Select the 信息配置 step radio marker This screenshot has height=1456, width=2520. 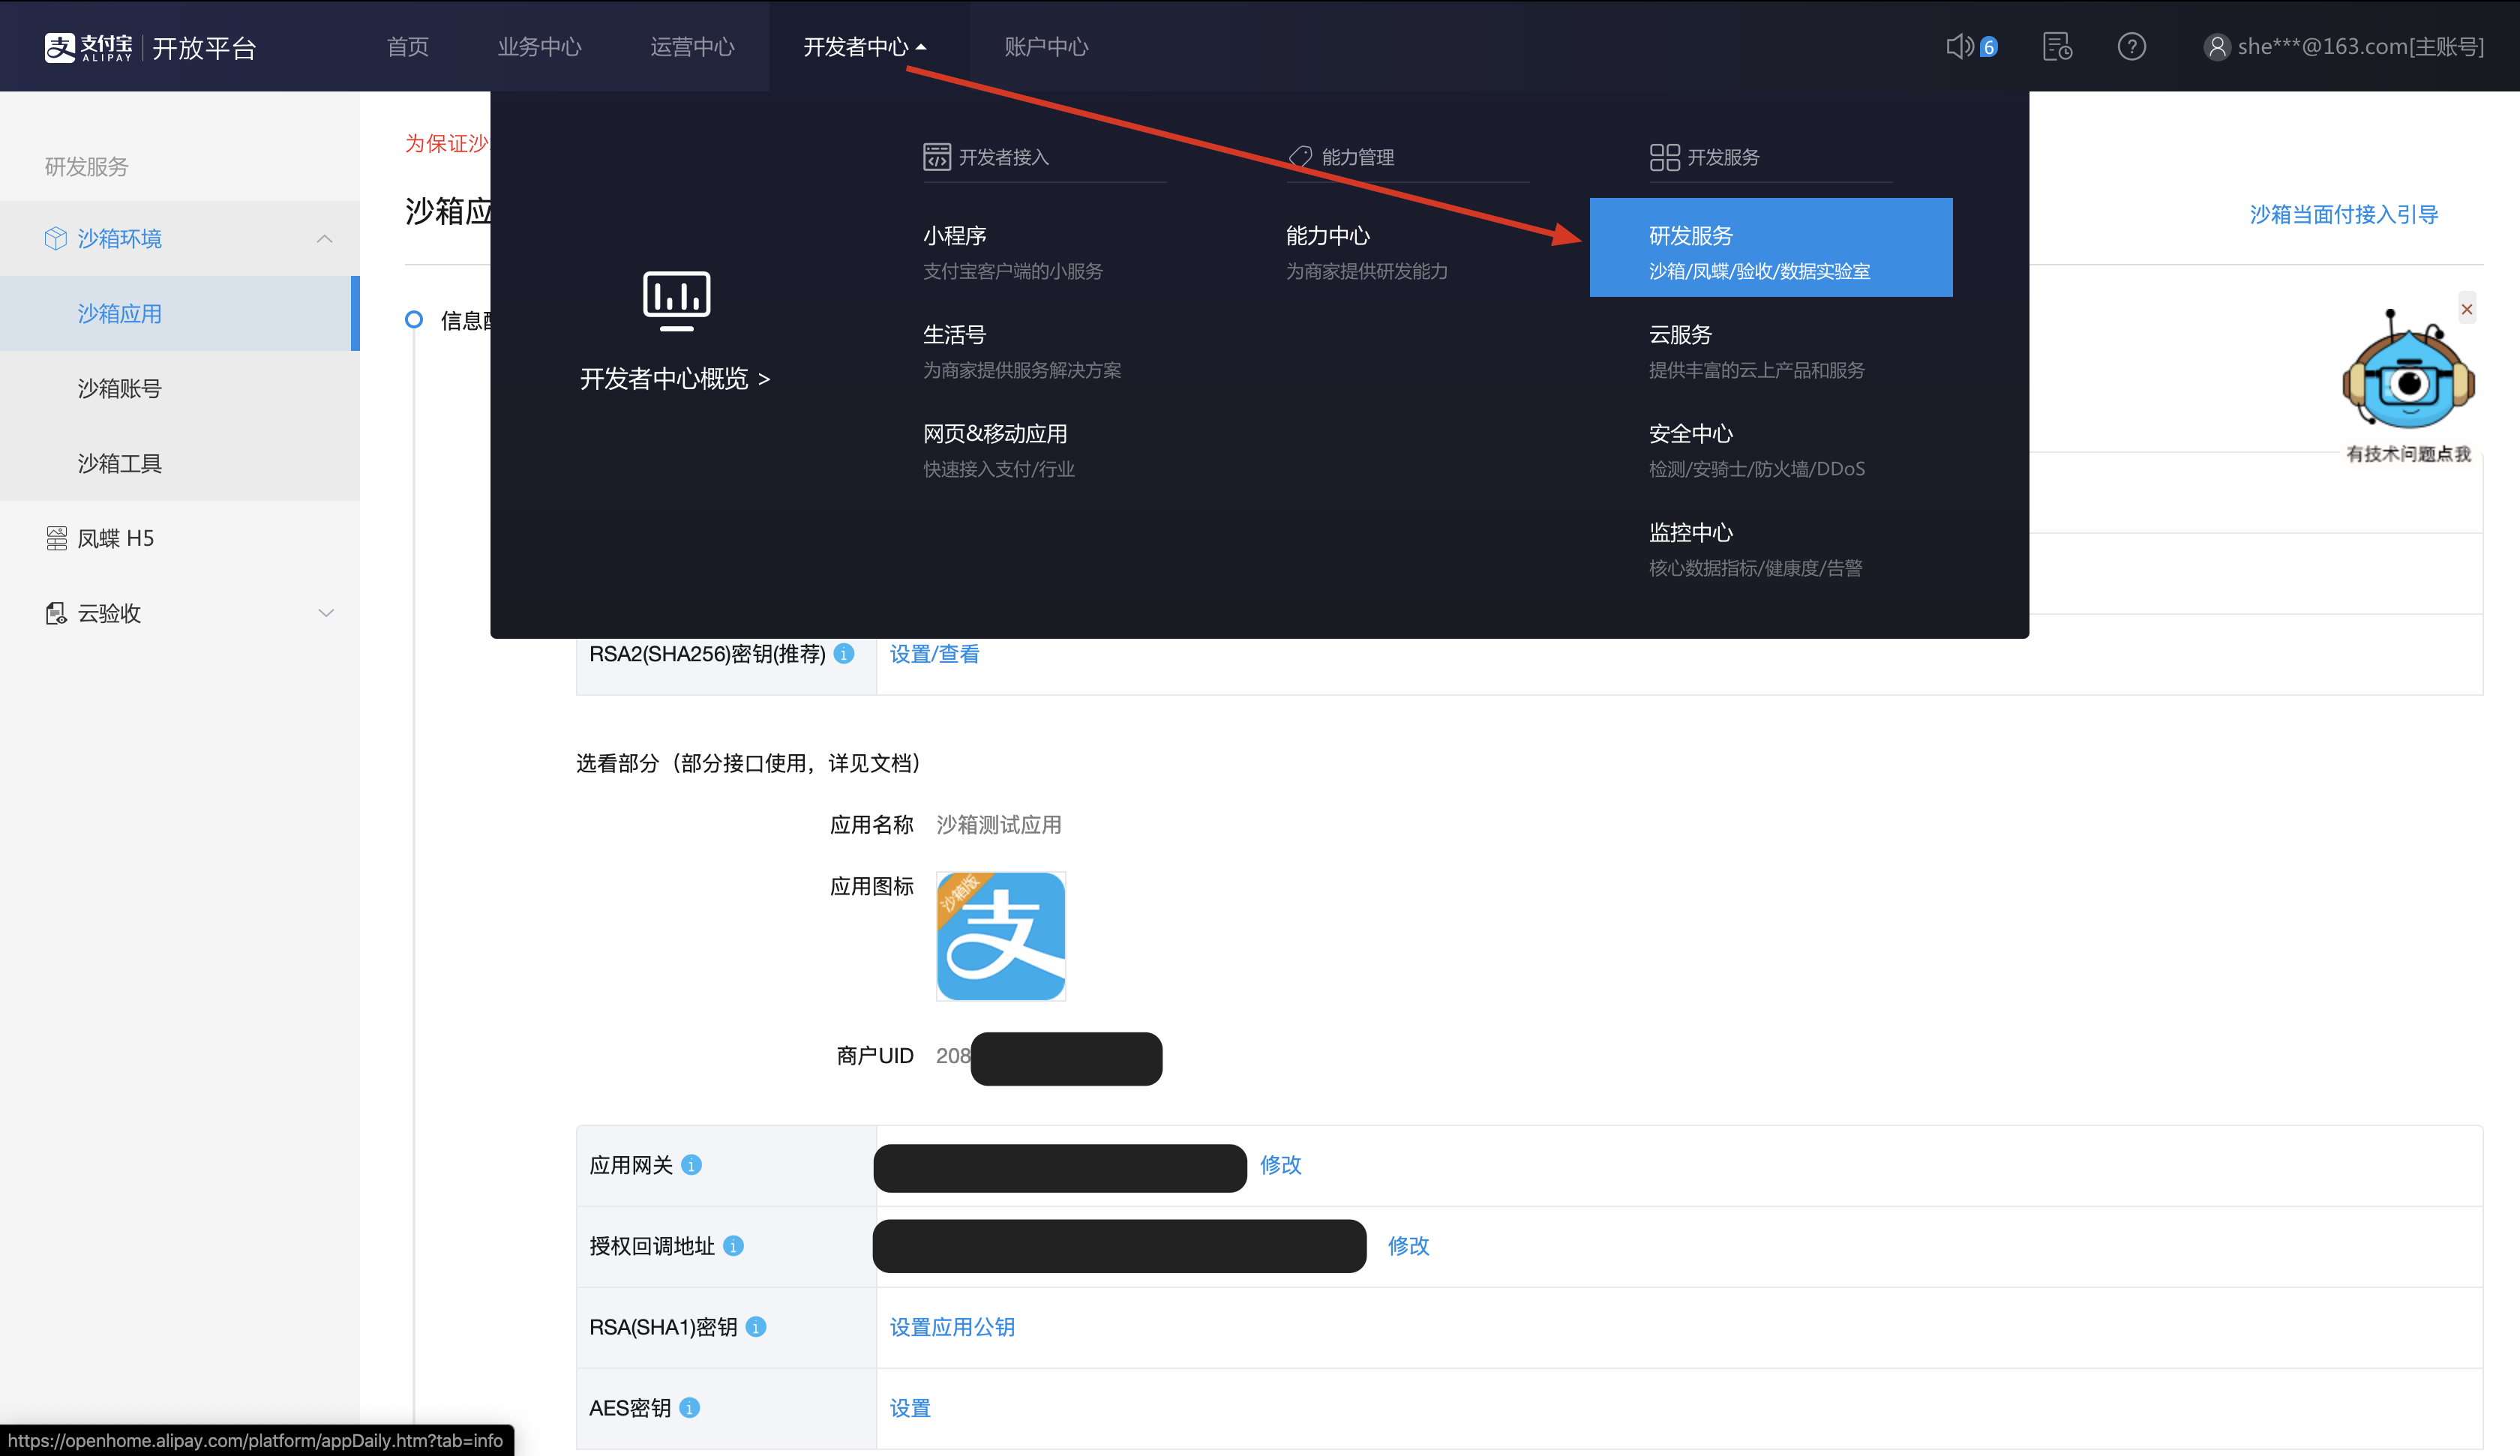[414, 320]
